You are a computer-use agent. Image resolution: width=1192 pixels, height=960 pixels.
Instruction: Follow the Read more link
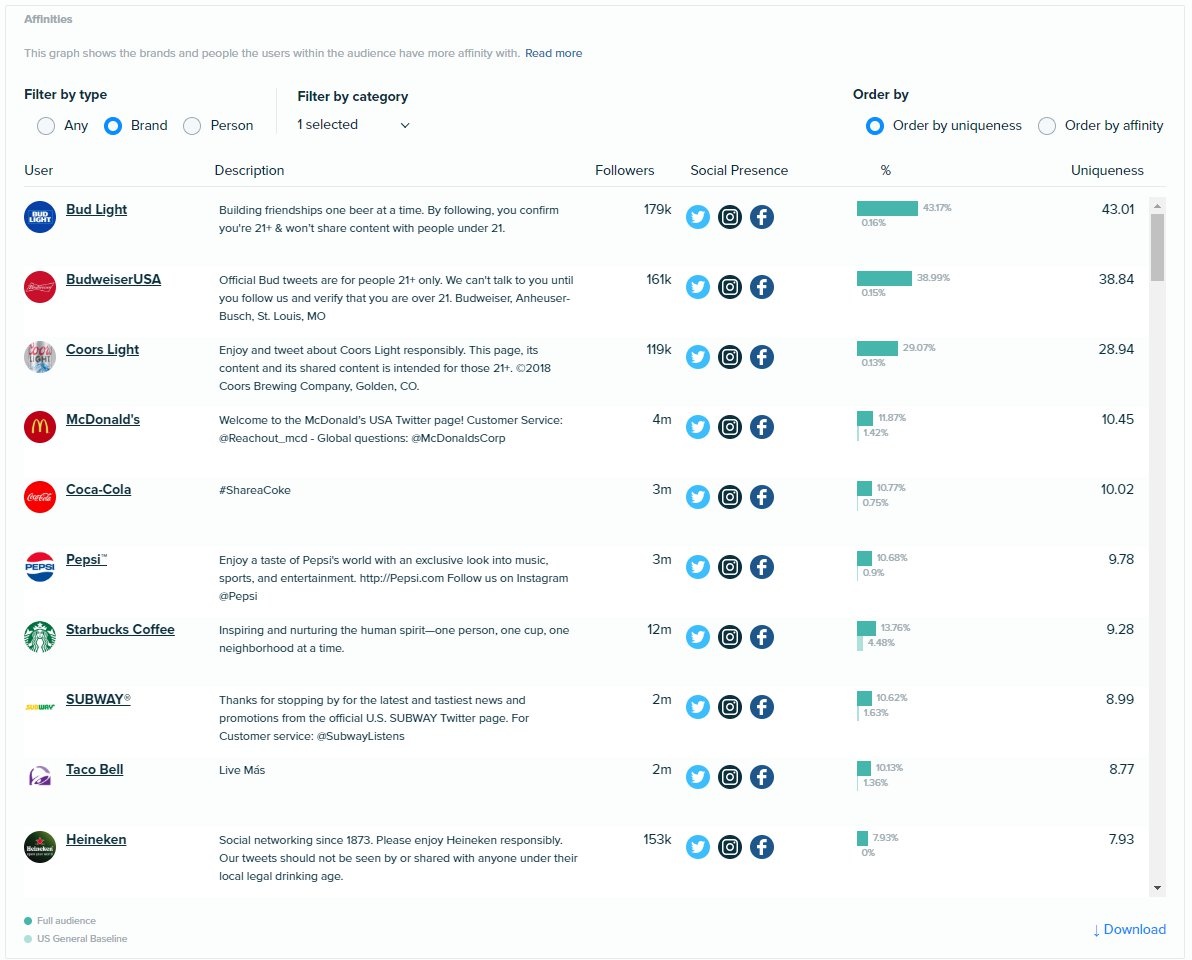(553, 53)
